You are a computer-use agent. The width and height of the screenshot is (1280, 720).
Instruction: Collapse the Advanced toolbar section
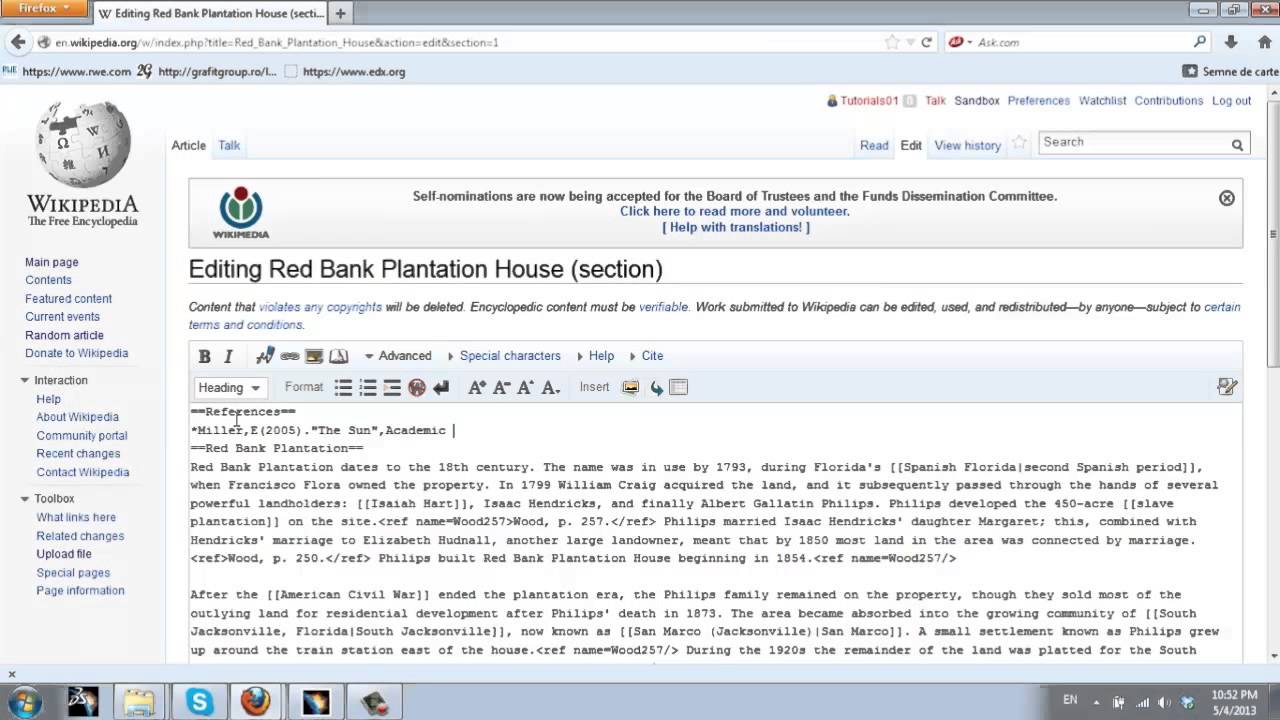[x=397, y=356]
